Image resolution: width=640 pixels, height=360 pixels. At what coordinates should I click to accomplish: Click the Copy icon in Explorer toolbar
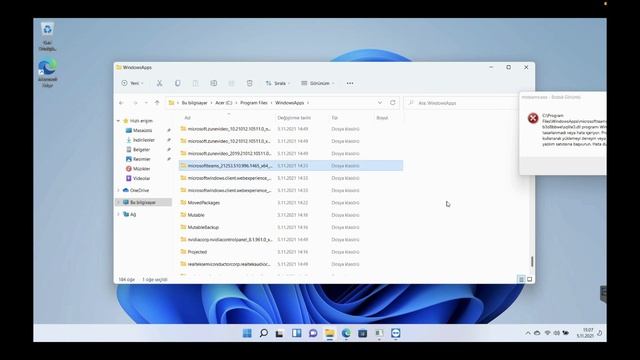pyautogui.click(x=178, y=83)
